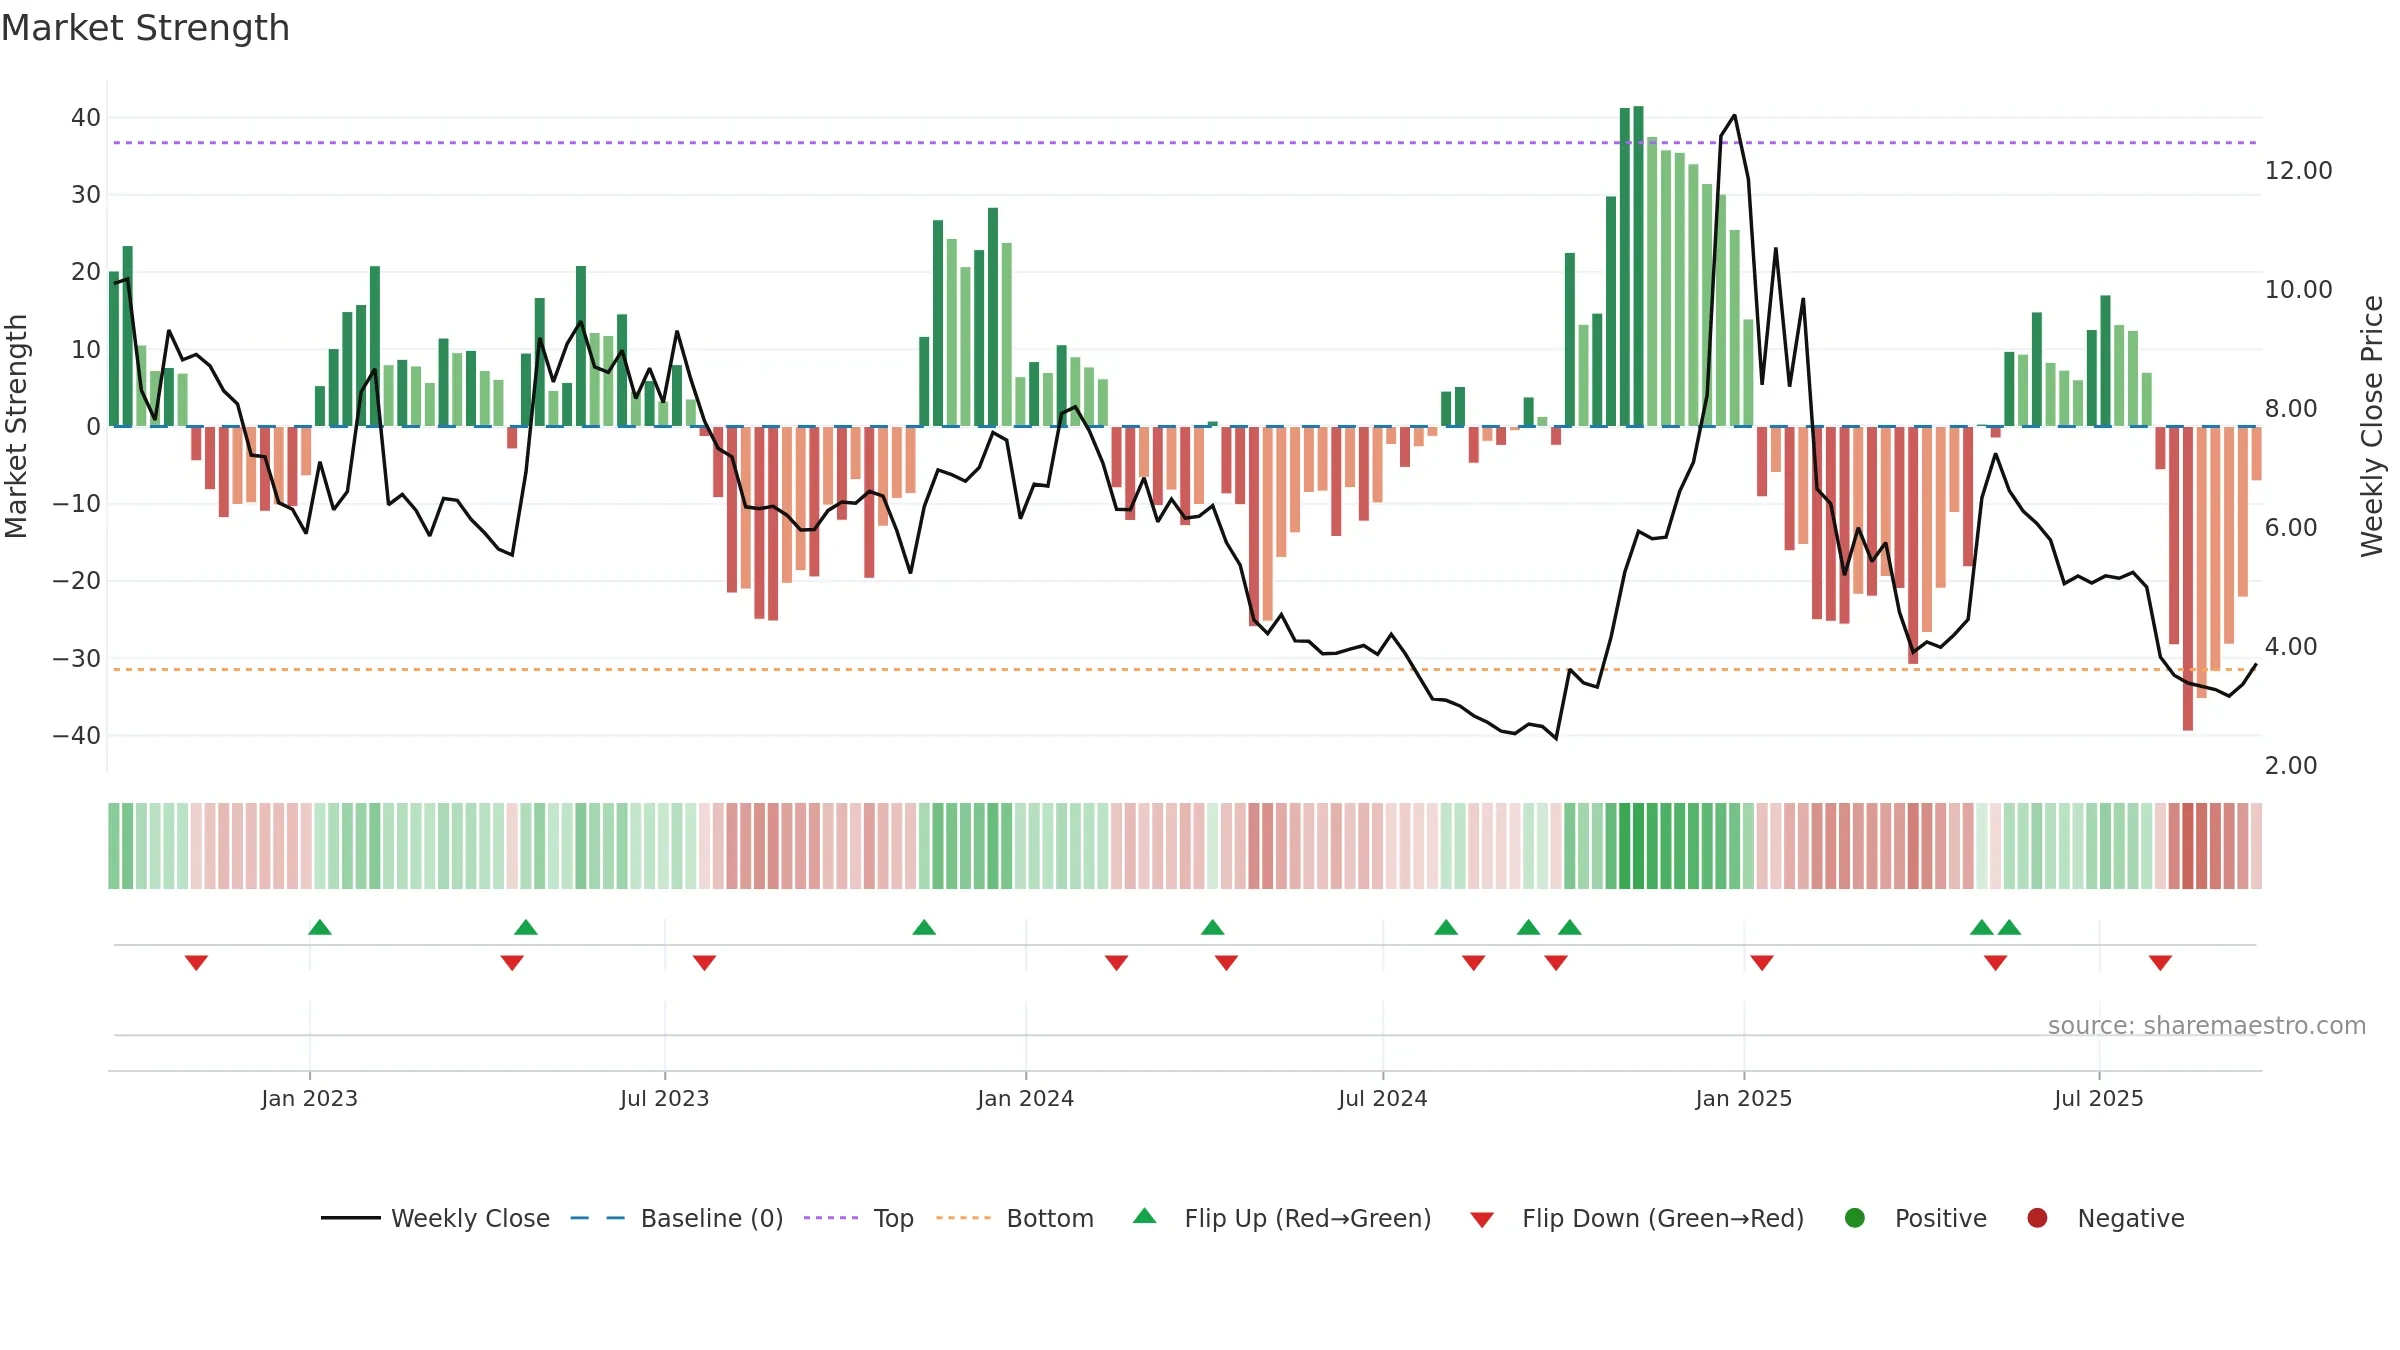Click the Negative legend label
Screen dimensions: 2400x1350
coord(2130,1218)
